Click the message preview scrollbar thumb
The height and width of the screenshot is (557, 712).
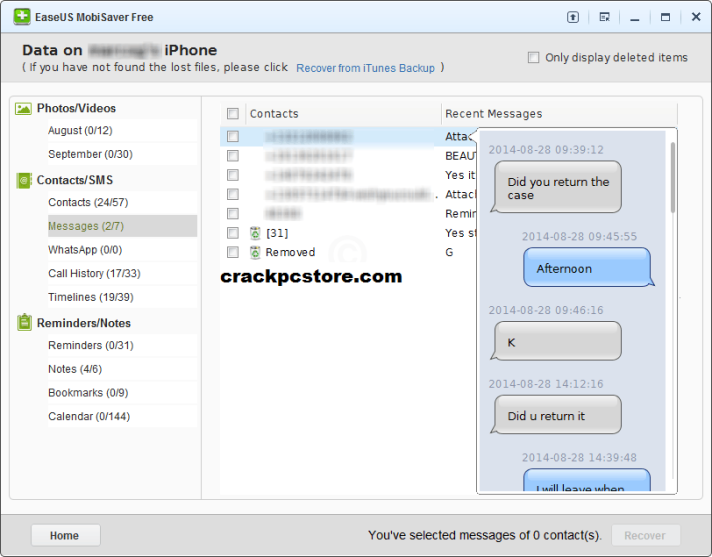point(672,177)
